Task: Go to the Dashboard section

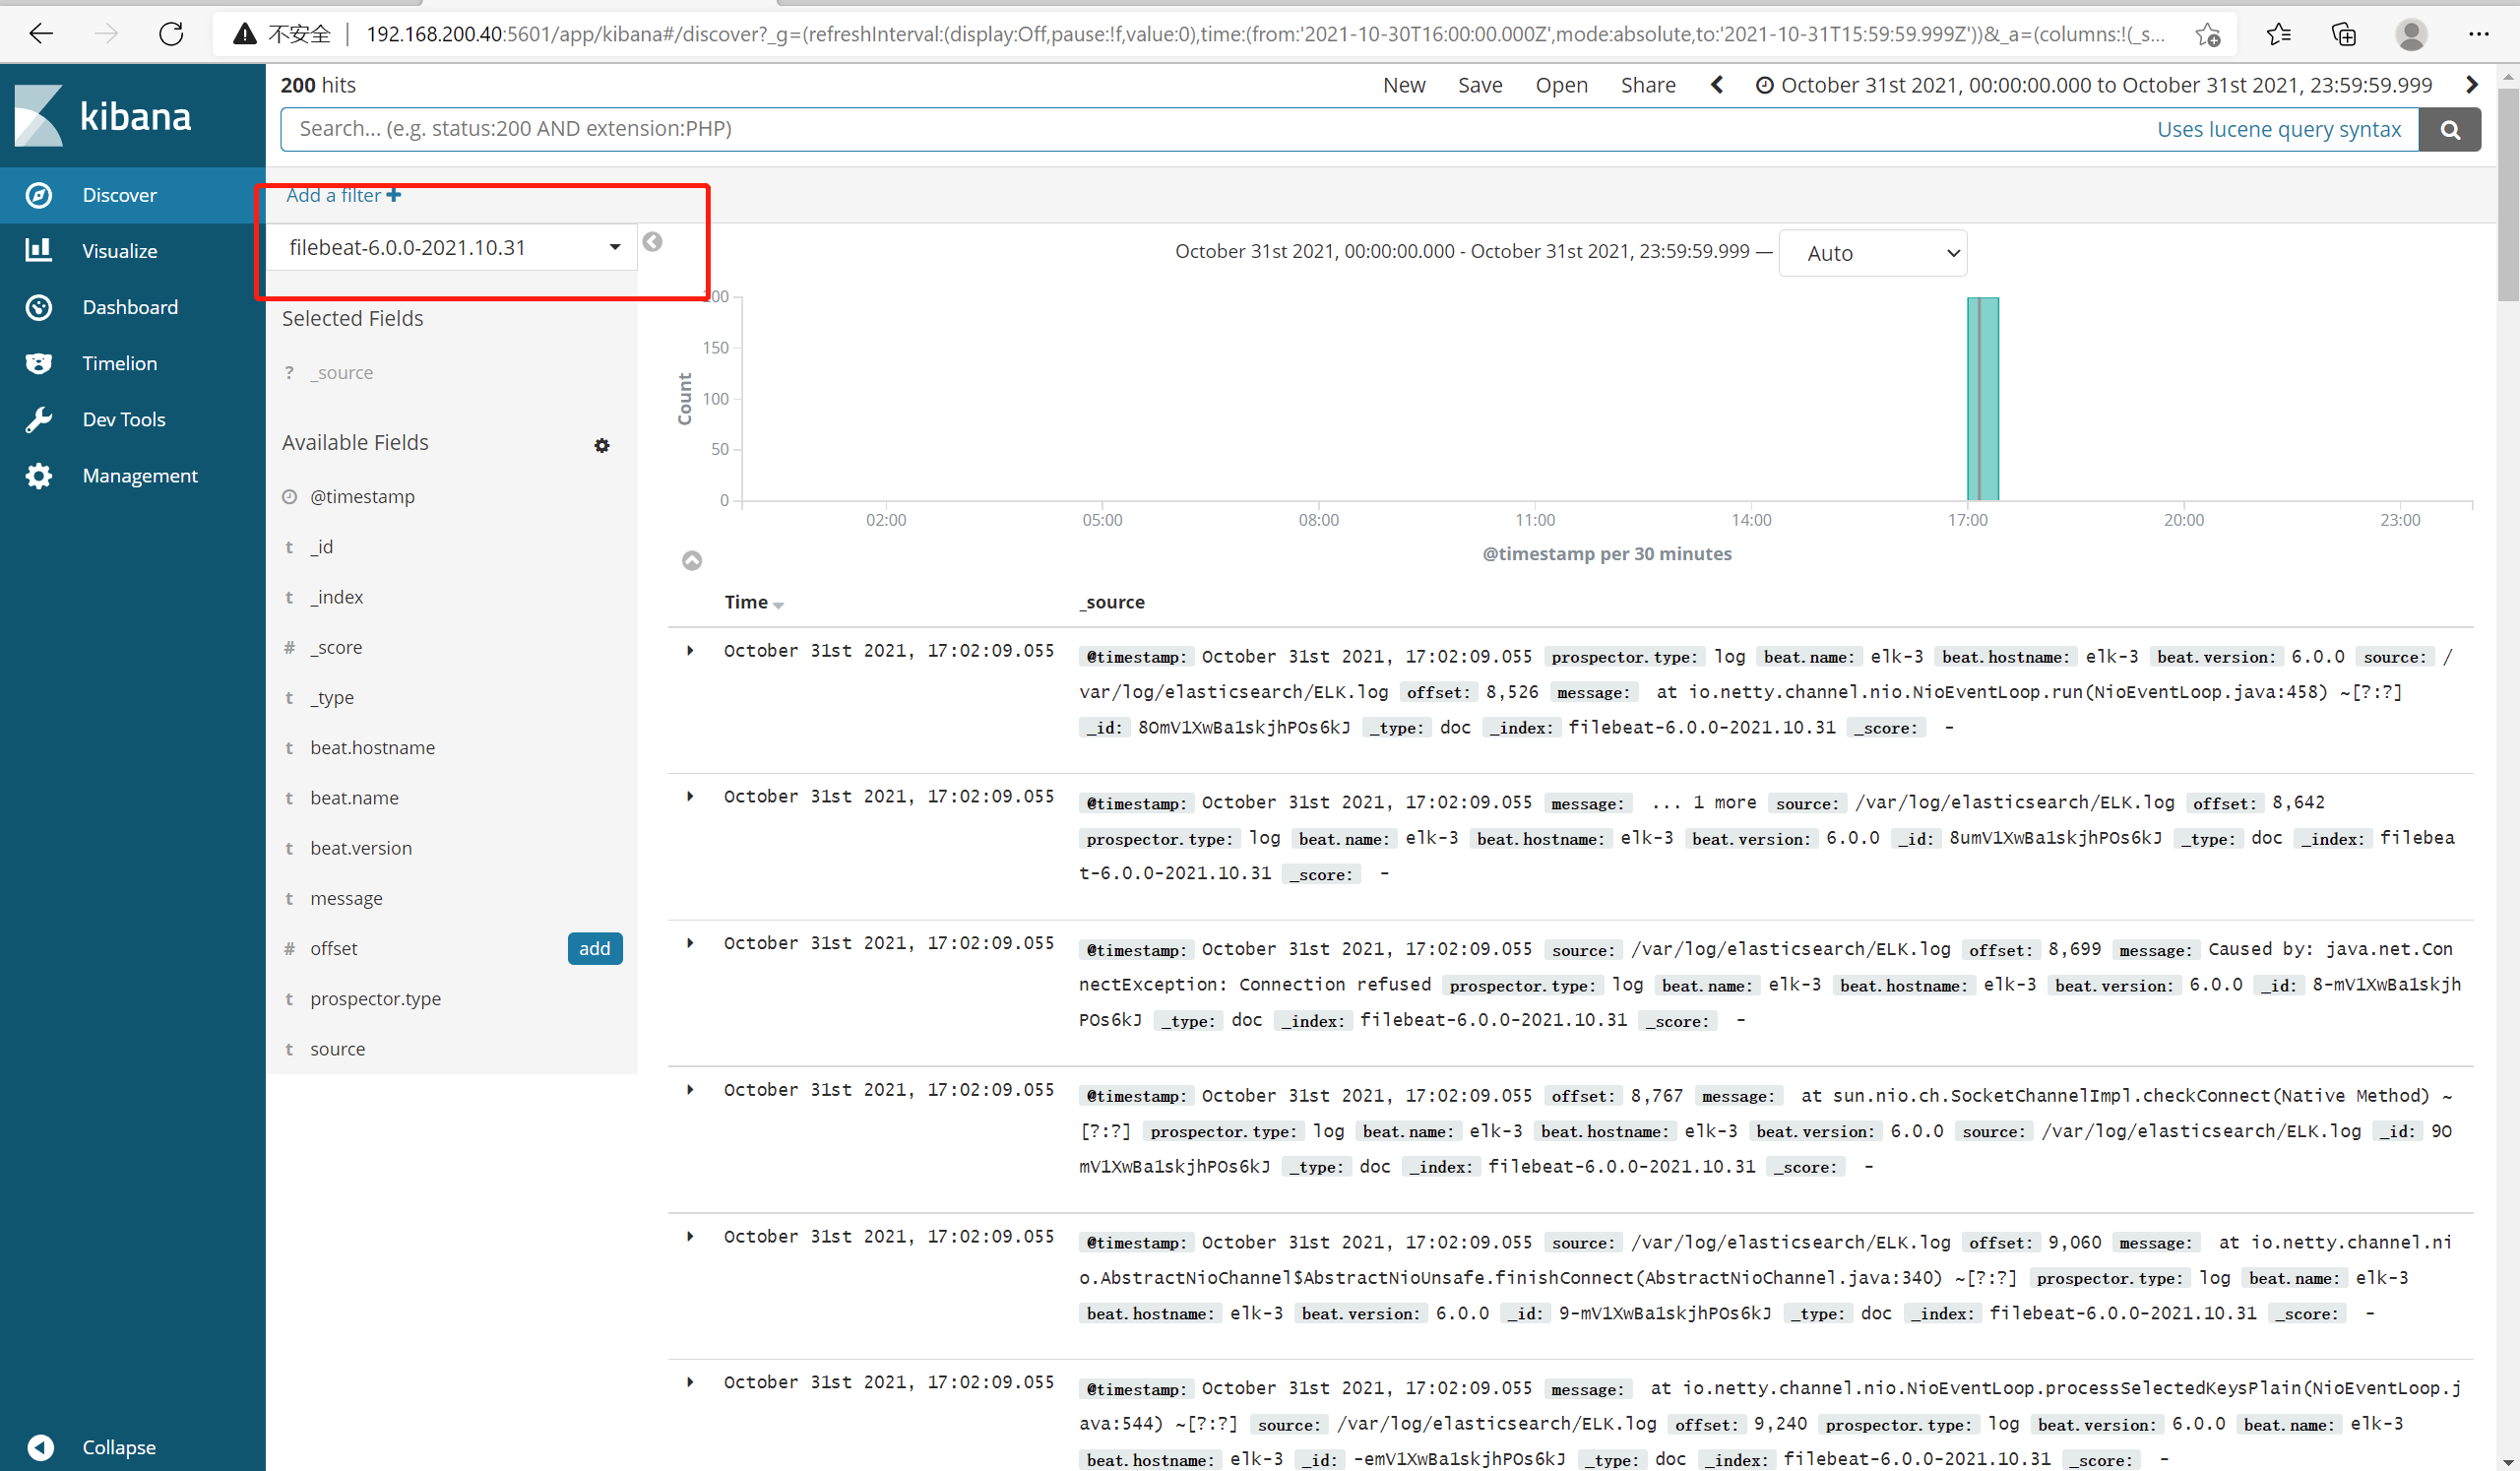Action: coord(130,307)
